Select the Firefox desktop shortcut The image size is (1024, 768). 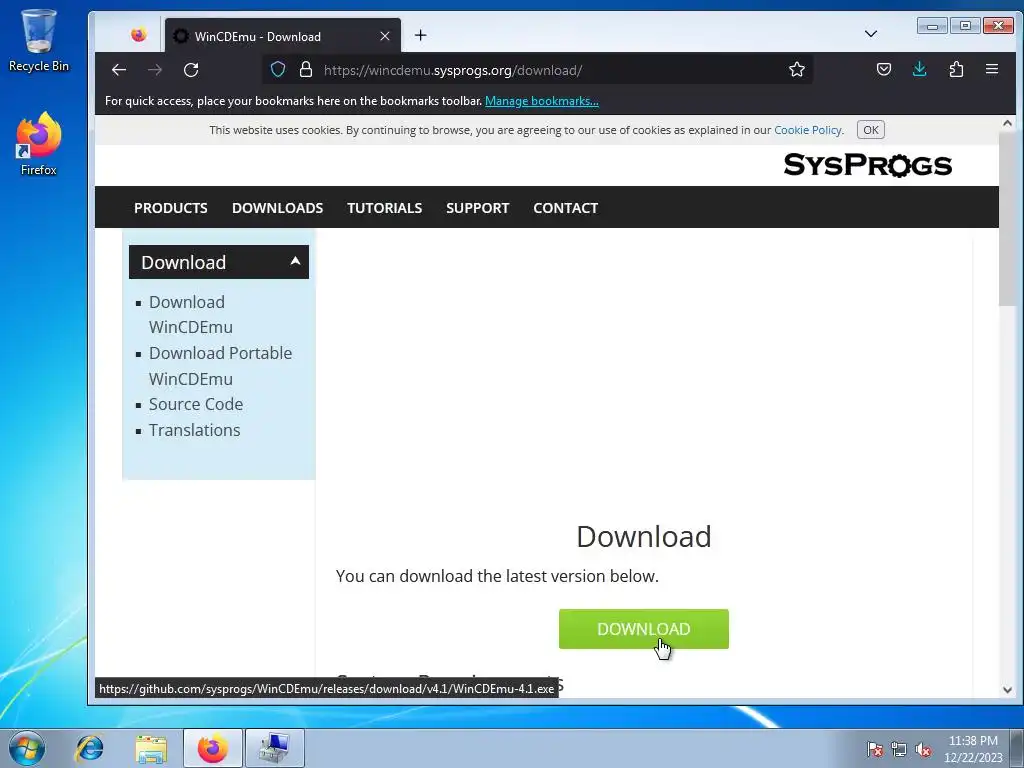click(x=39, y=144)
